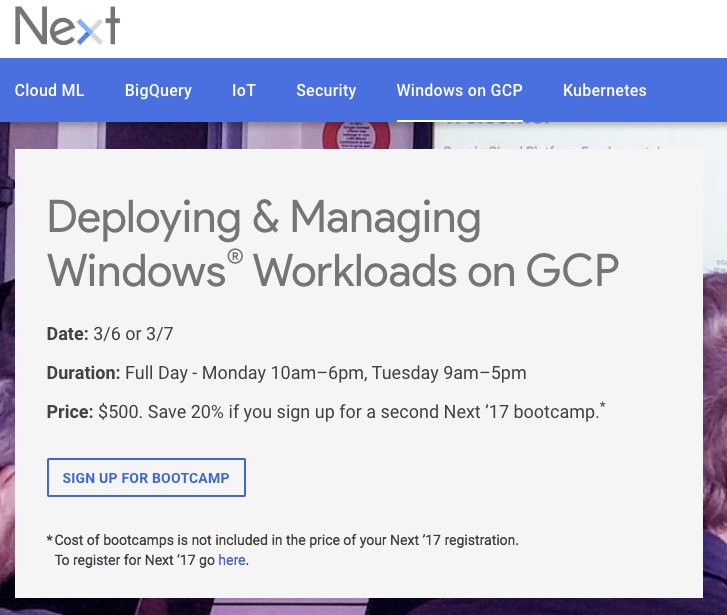Open the Cloud ML tab
Image resolution: width=727 pixels, height=615 pixels.
pos(49,90)
